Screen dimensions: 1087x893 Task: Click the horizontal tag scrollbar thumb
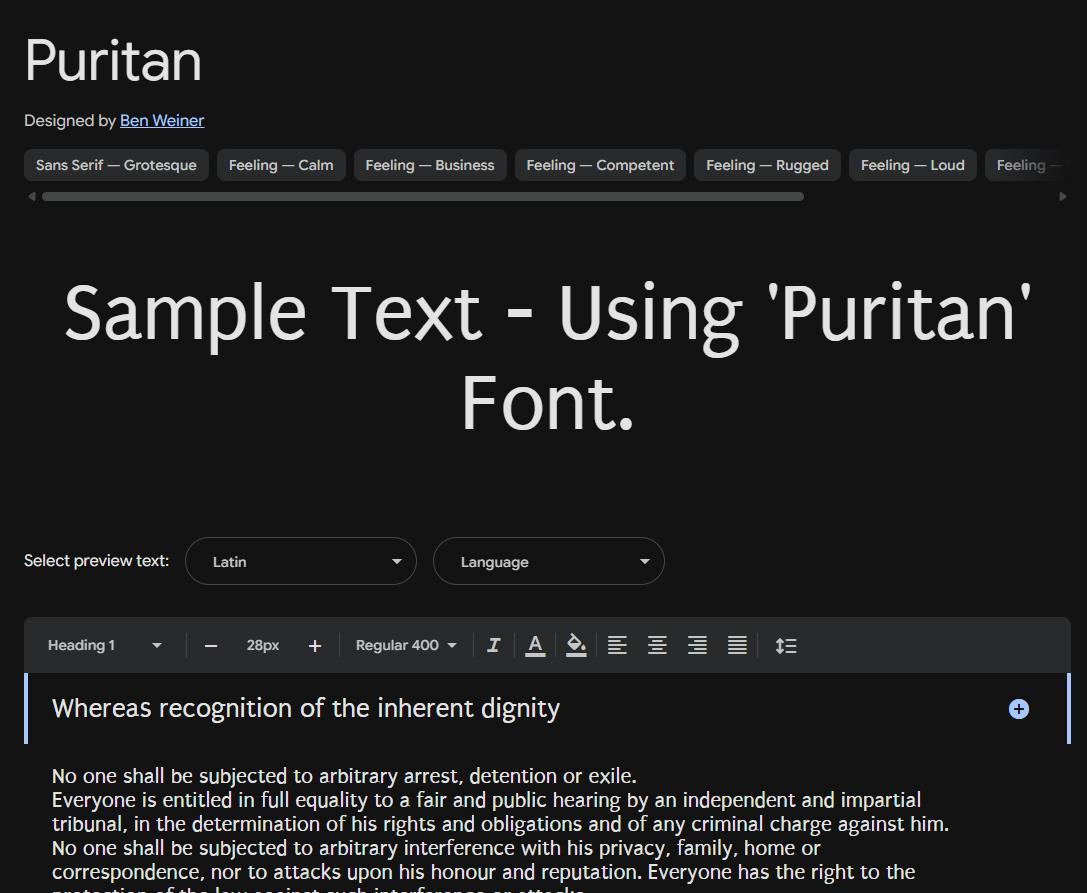tap(423, 197)
